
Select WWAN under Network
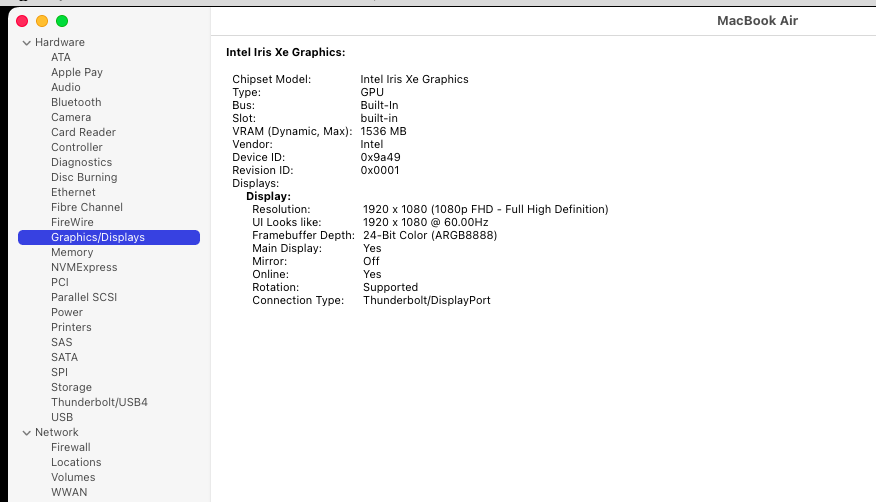click(x=69, y=493)
